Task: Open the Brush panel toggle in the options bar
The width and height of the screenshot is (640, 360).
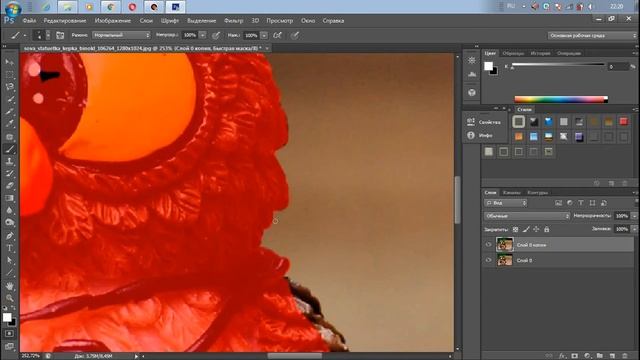Action: pos(60,36)
